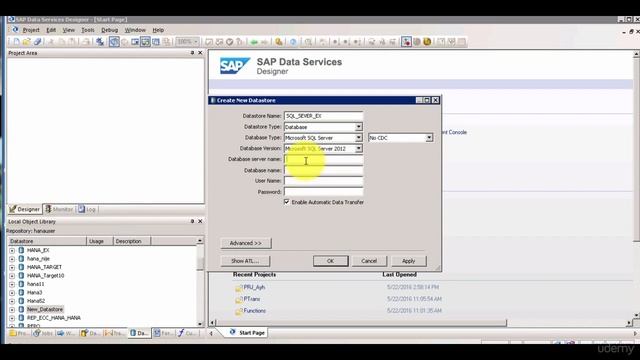Screen dimensions: 640x360
Task: Click the SAP logo on Start Page
Action: tap(235, 66)
